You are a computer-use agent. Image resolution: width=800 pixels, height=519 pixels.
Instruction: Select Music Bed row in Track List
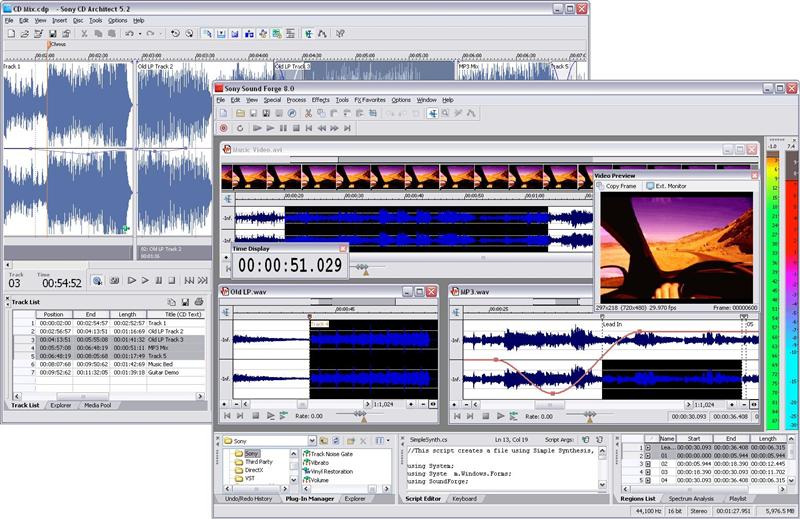tap(110, 364)
